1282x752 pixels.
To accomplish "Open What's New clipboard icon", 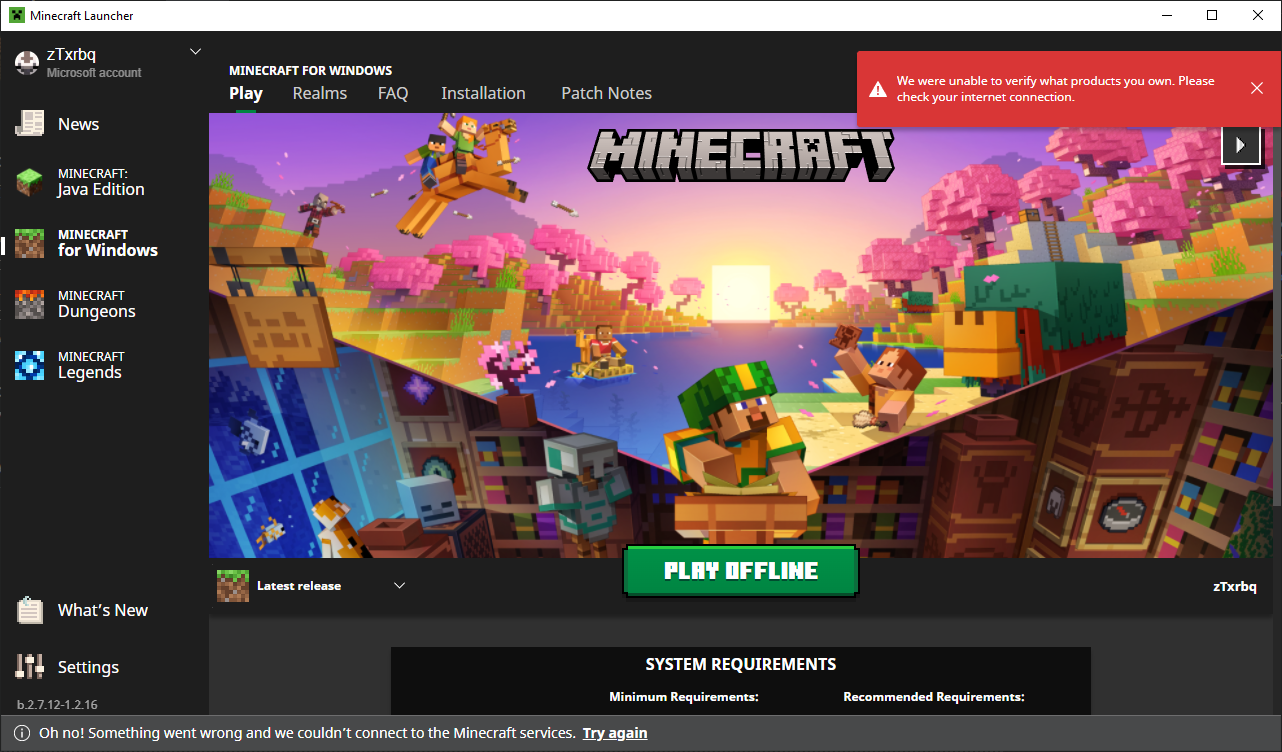I will pyautogui.click(x=30, y=610).
